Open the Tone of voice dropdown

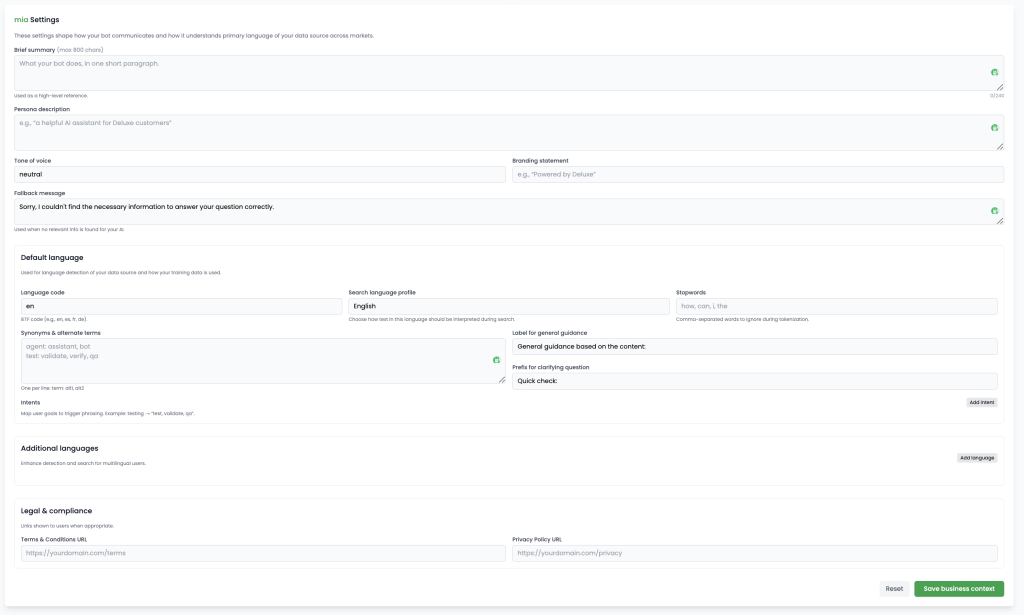tap(260, 174)
